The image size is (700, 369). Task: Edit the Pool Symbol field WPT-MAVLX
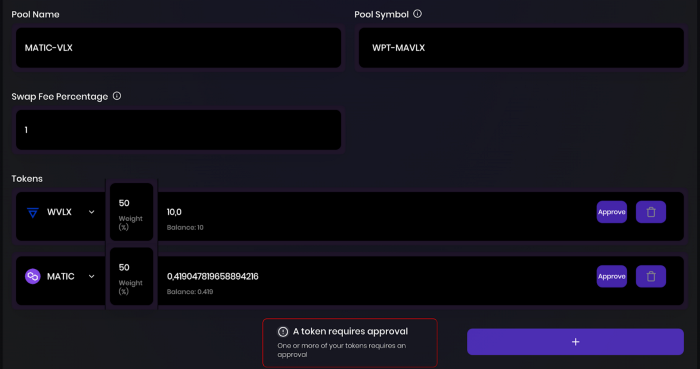click(x=521, y=48)
